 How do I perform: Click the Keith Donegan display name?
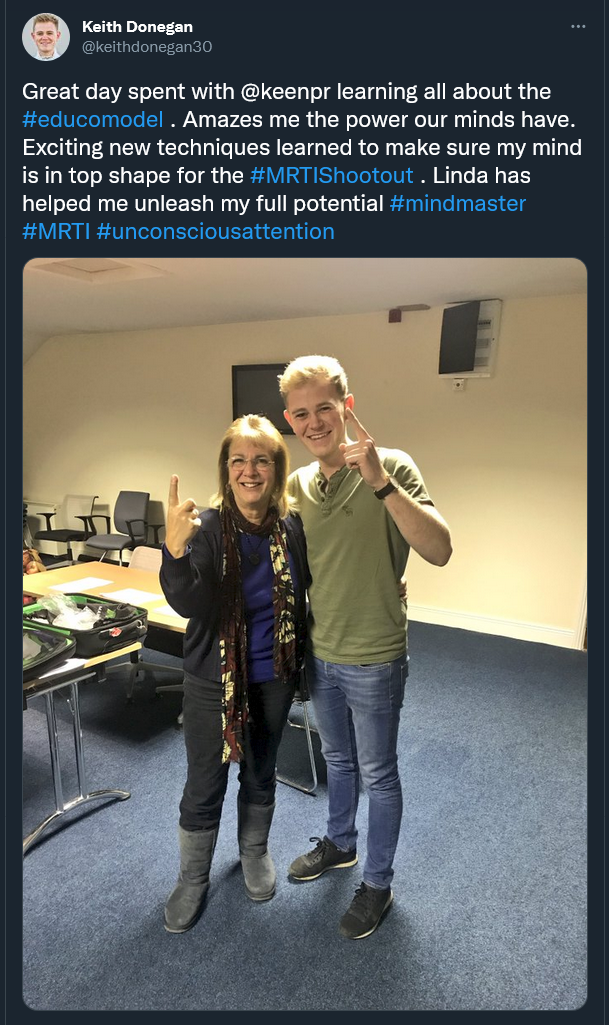pyautogui.click(x=136, y=27)
